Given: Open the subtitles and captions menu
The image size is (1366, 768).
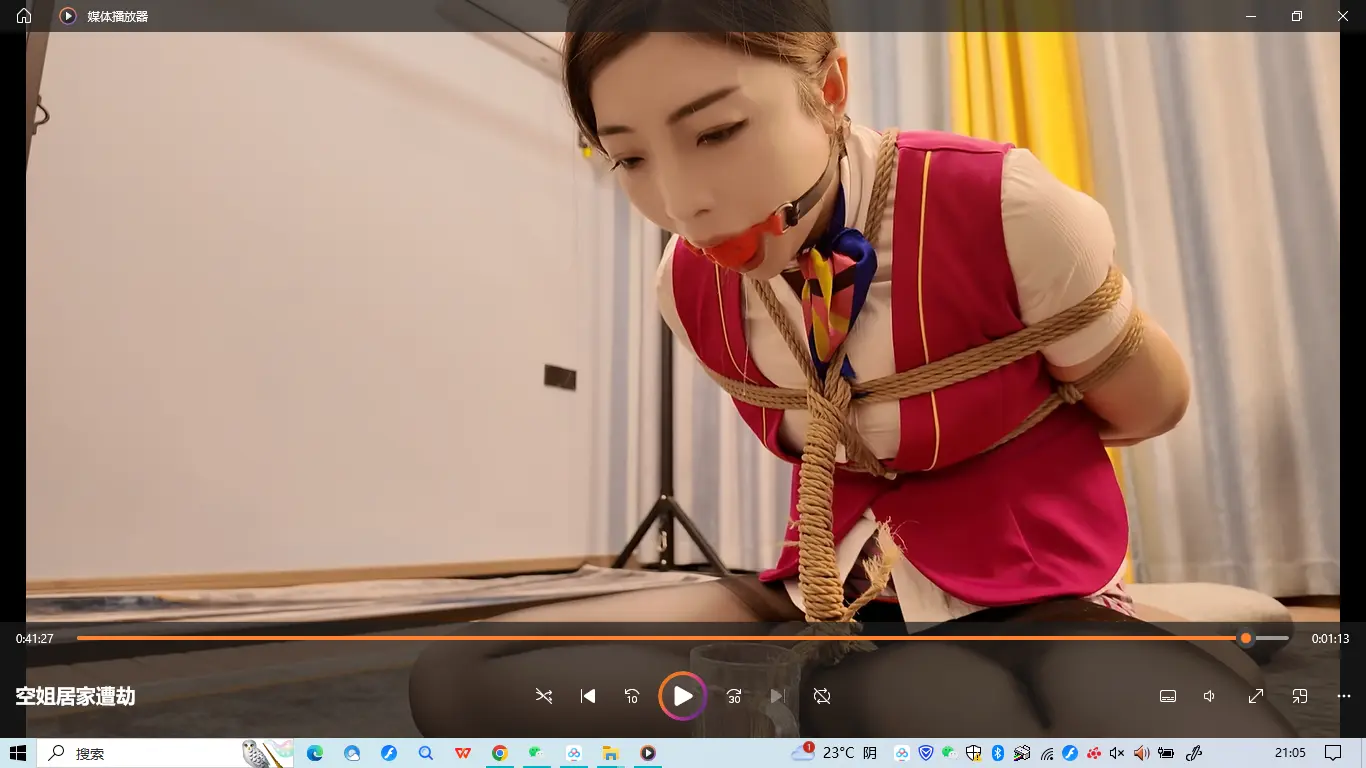Looking at the screenshot, I should click(x=1167, y=696).
